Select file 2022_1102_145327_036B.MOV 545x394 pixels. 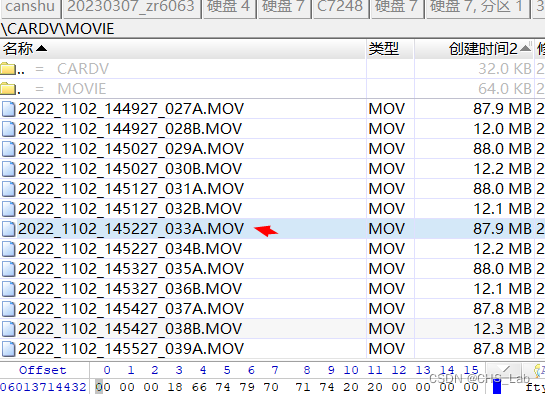click(130, 289)
